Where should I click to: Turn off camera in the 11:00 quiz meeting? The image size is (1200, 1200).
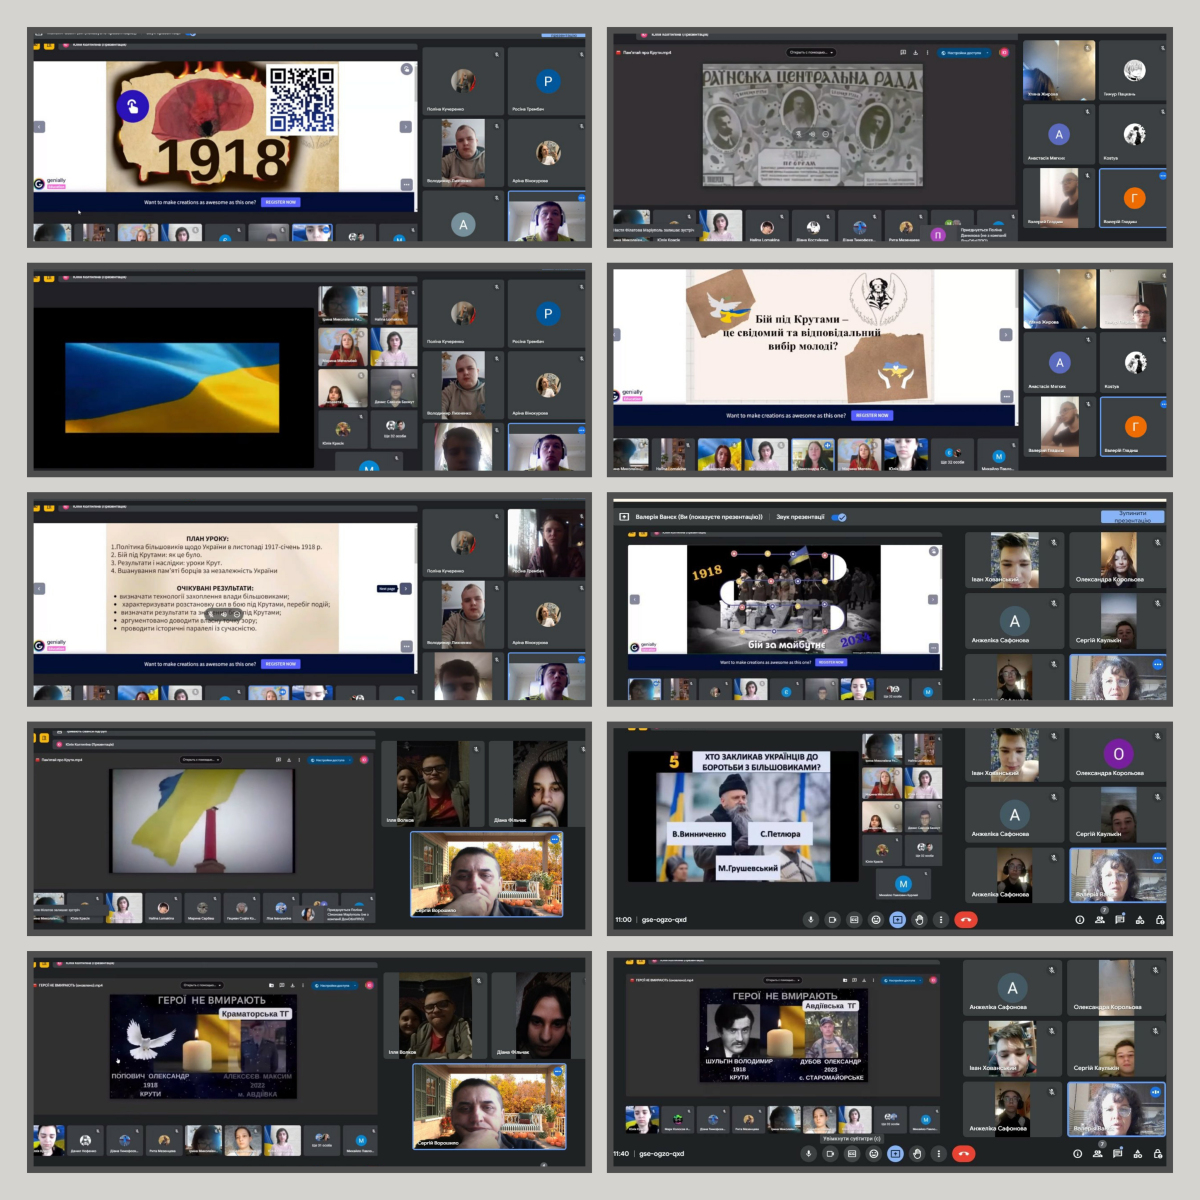(x=832, y=920)
